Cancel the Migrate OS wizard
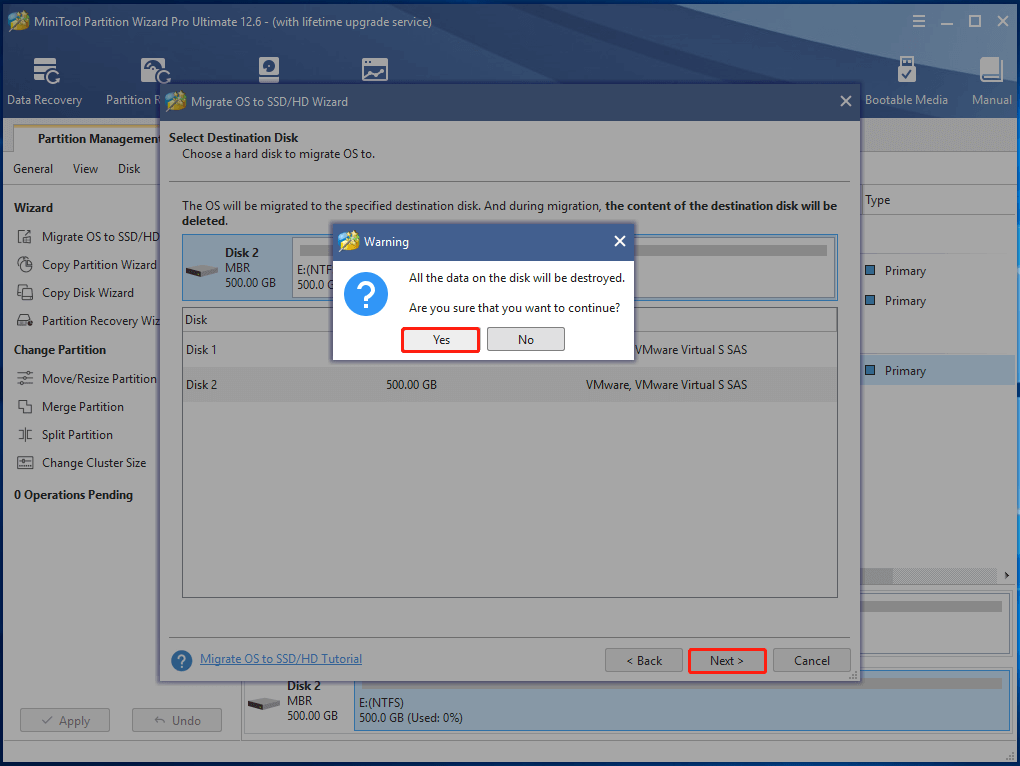Viewport: 1020px width, 766px height. coord(811,661)
